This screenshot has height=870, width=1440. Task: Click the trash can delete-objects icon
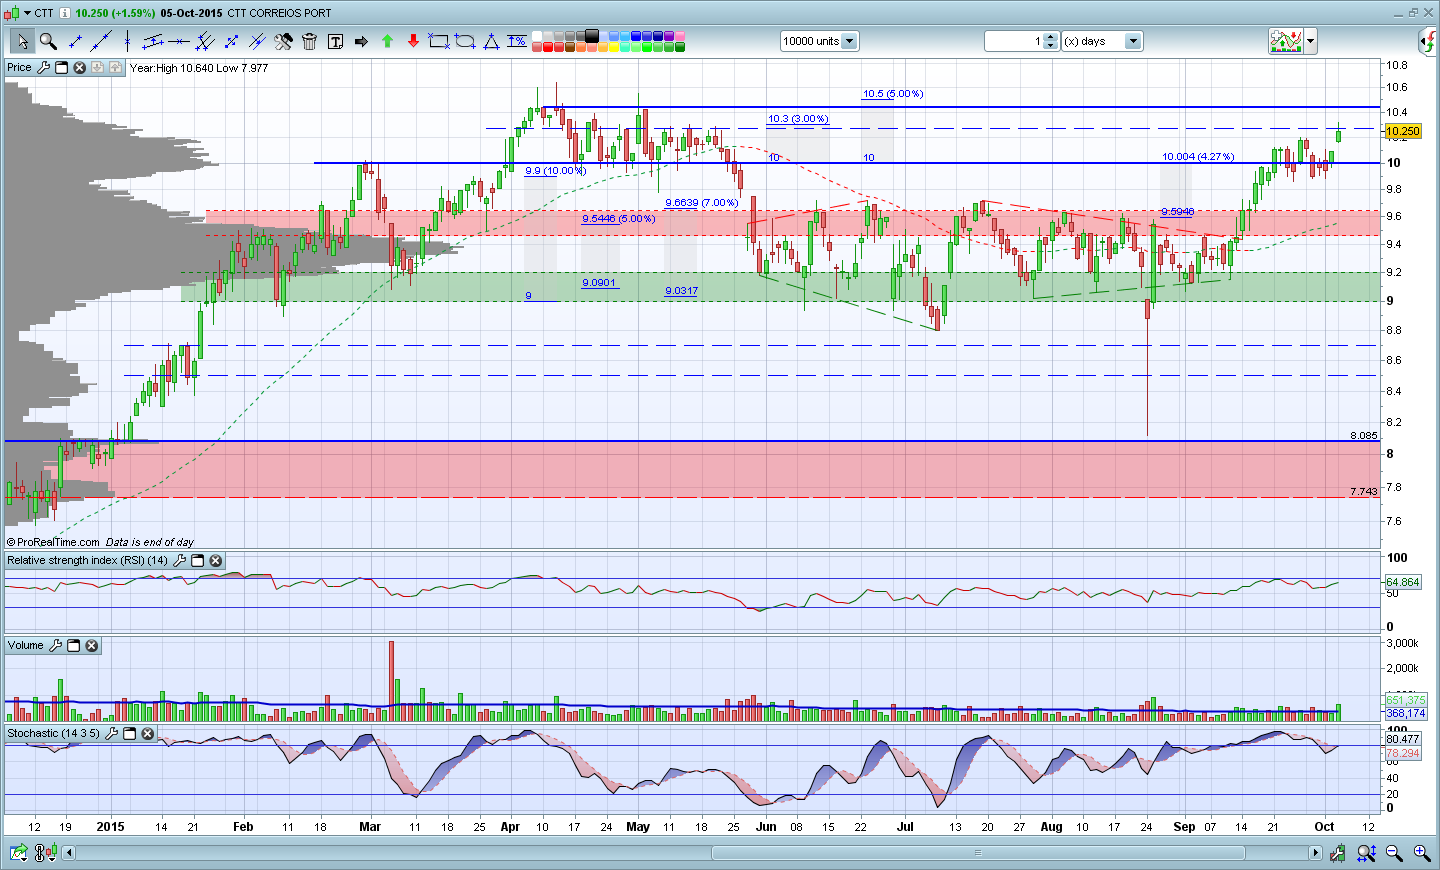click(309, 41)
